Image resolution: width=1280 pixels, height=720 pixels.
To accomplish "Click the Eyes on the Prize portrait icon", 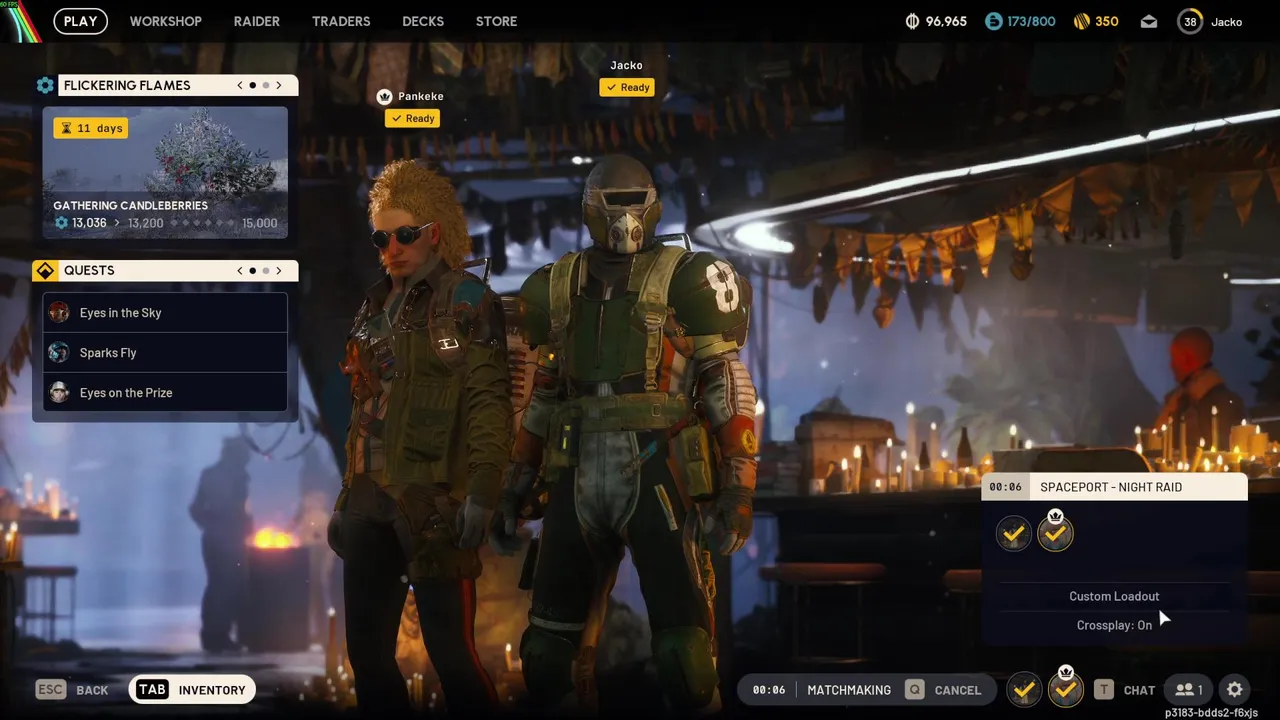I will click(59, 393).
